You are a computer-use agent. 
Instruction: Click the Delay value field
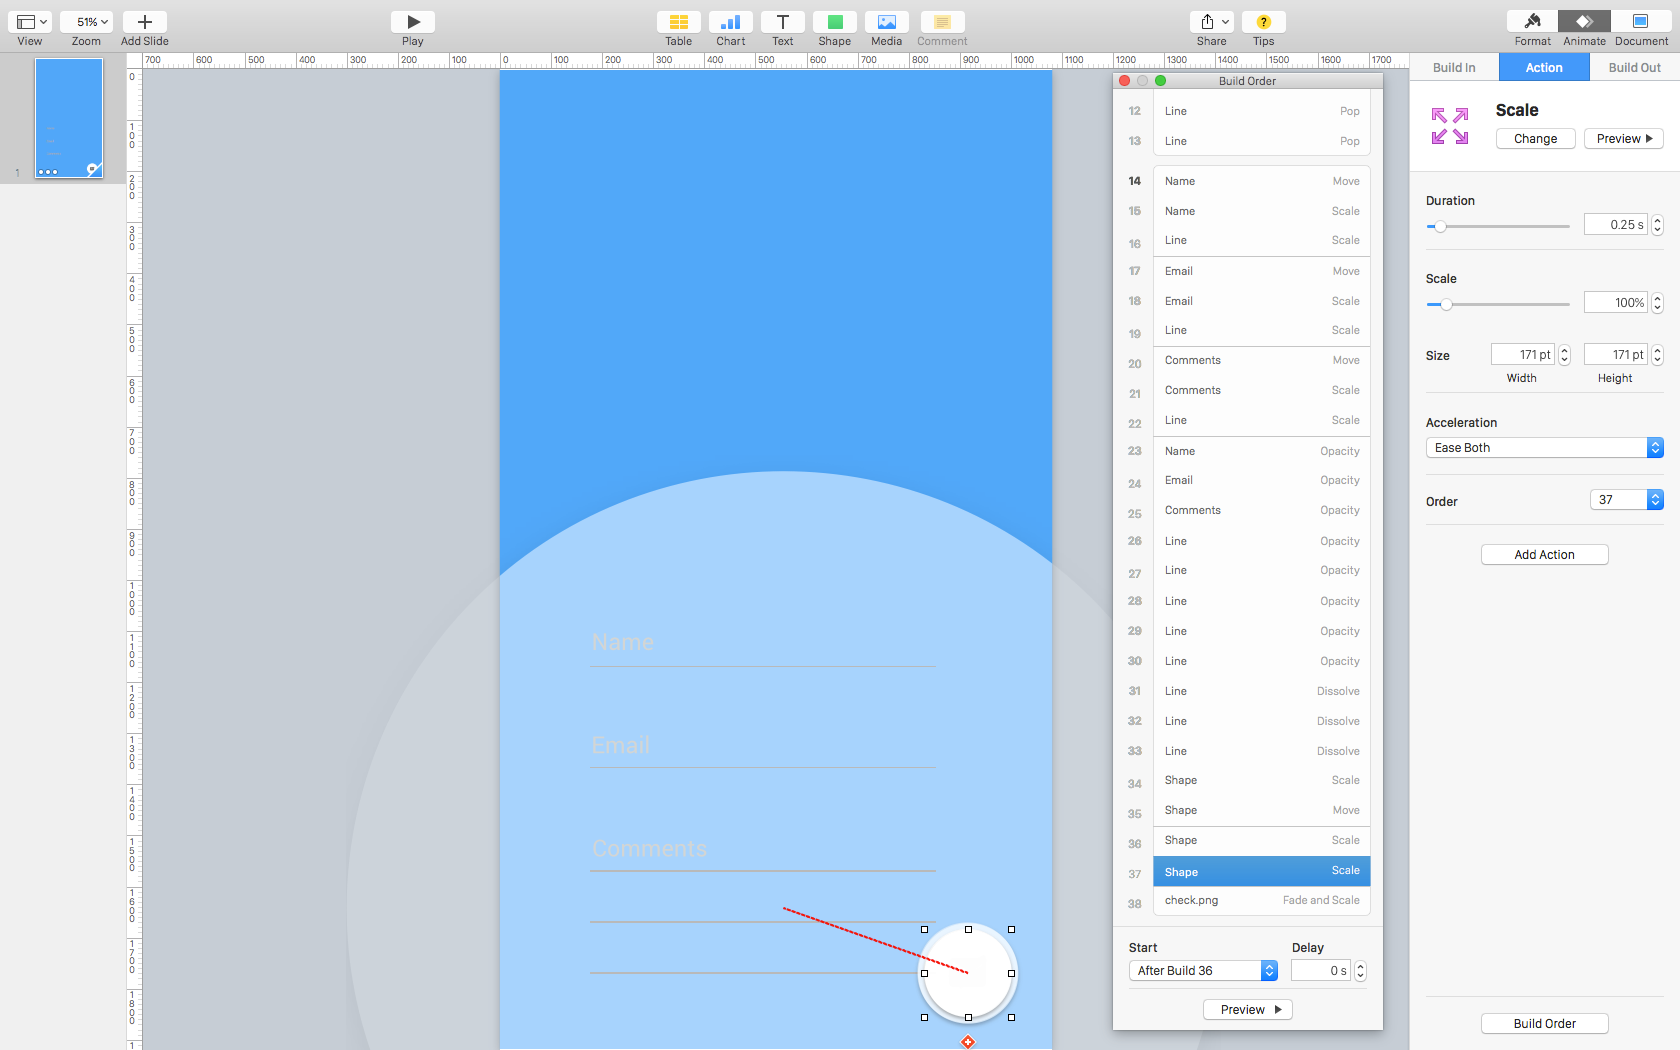coord(1321,971)
